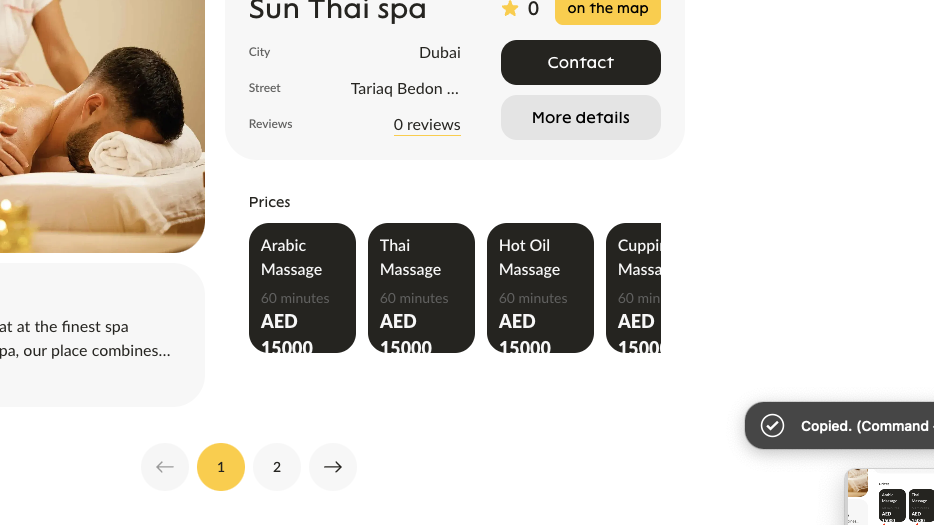
Task: Click the Sun Thai spa title
Action: coord(337,11)
